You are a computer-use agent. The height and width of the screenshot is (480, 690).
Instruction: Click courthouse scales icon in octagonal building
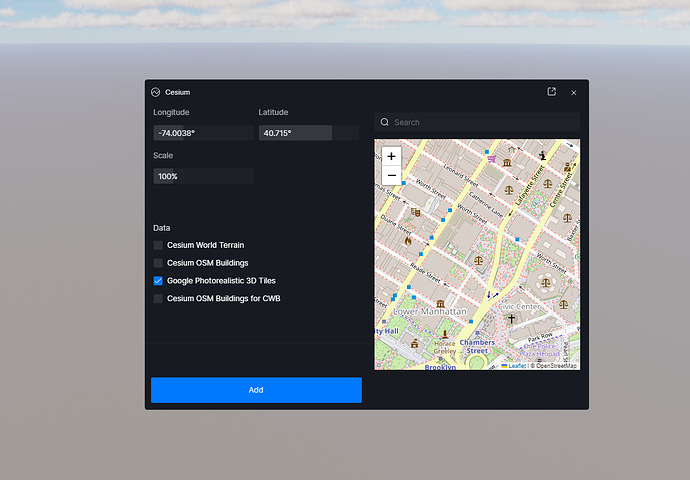[x=546, y=282]
